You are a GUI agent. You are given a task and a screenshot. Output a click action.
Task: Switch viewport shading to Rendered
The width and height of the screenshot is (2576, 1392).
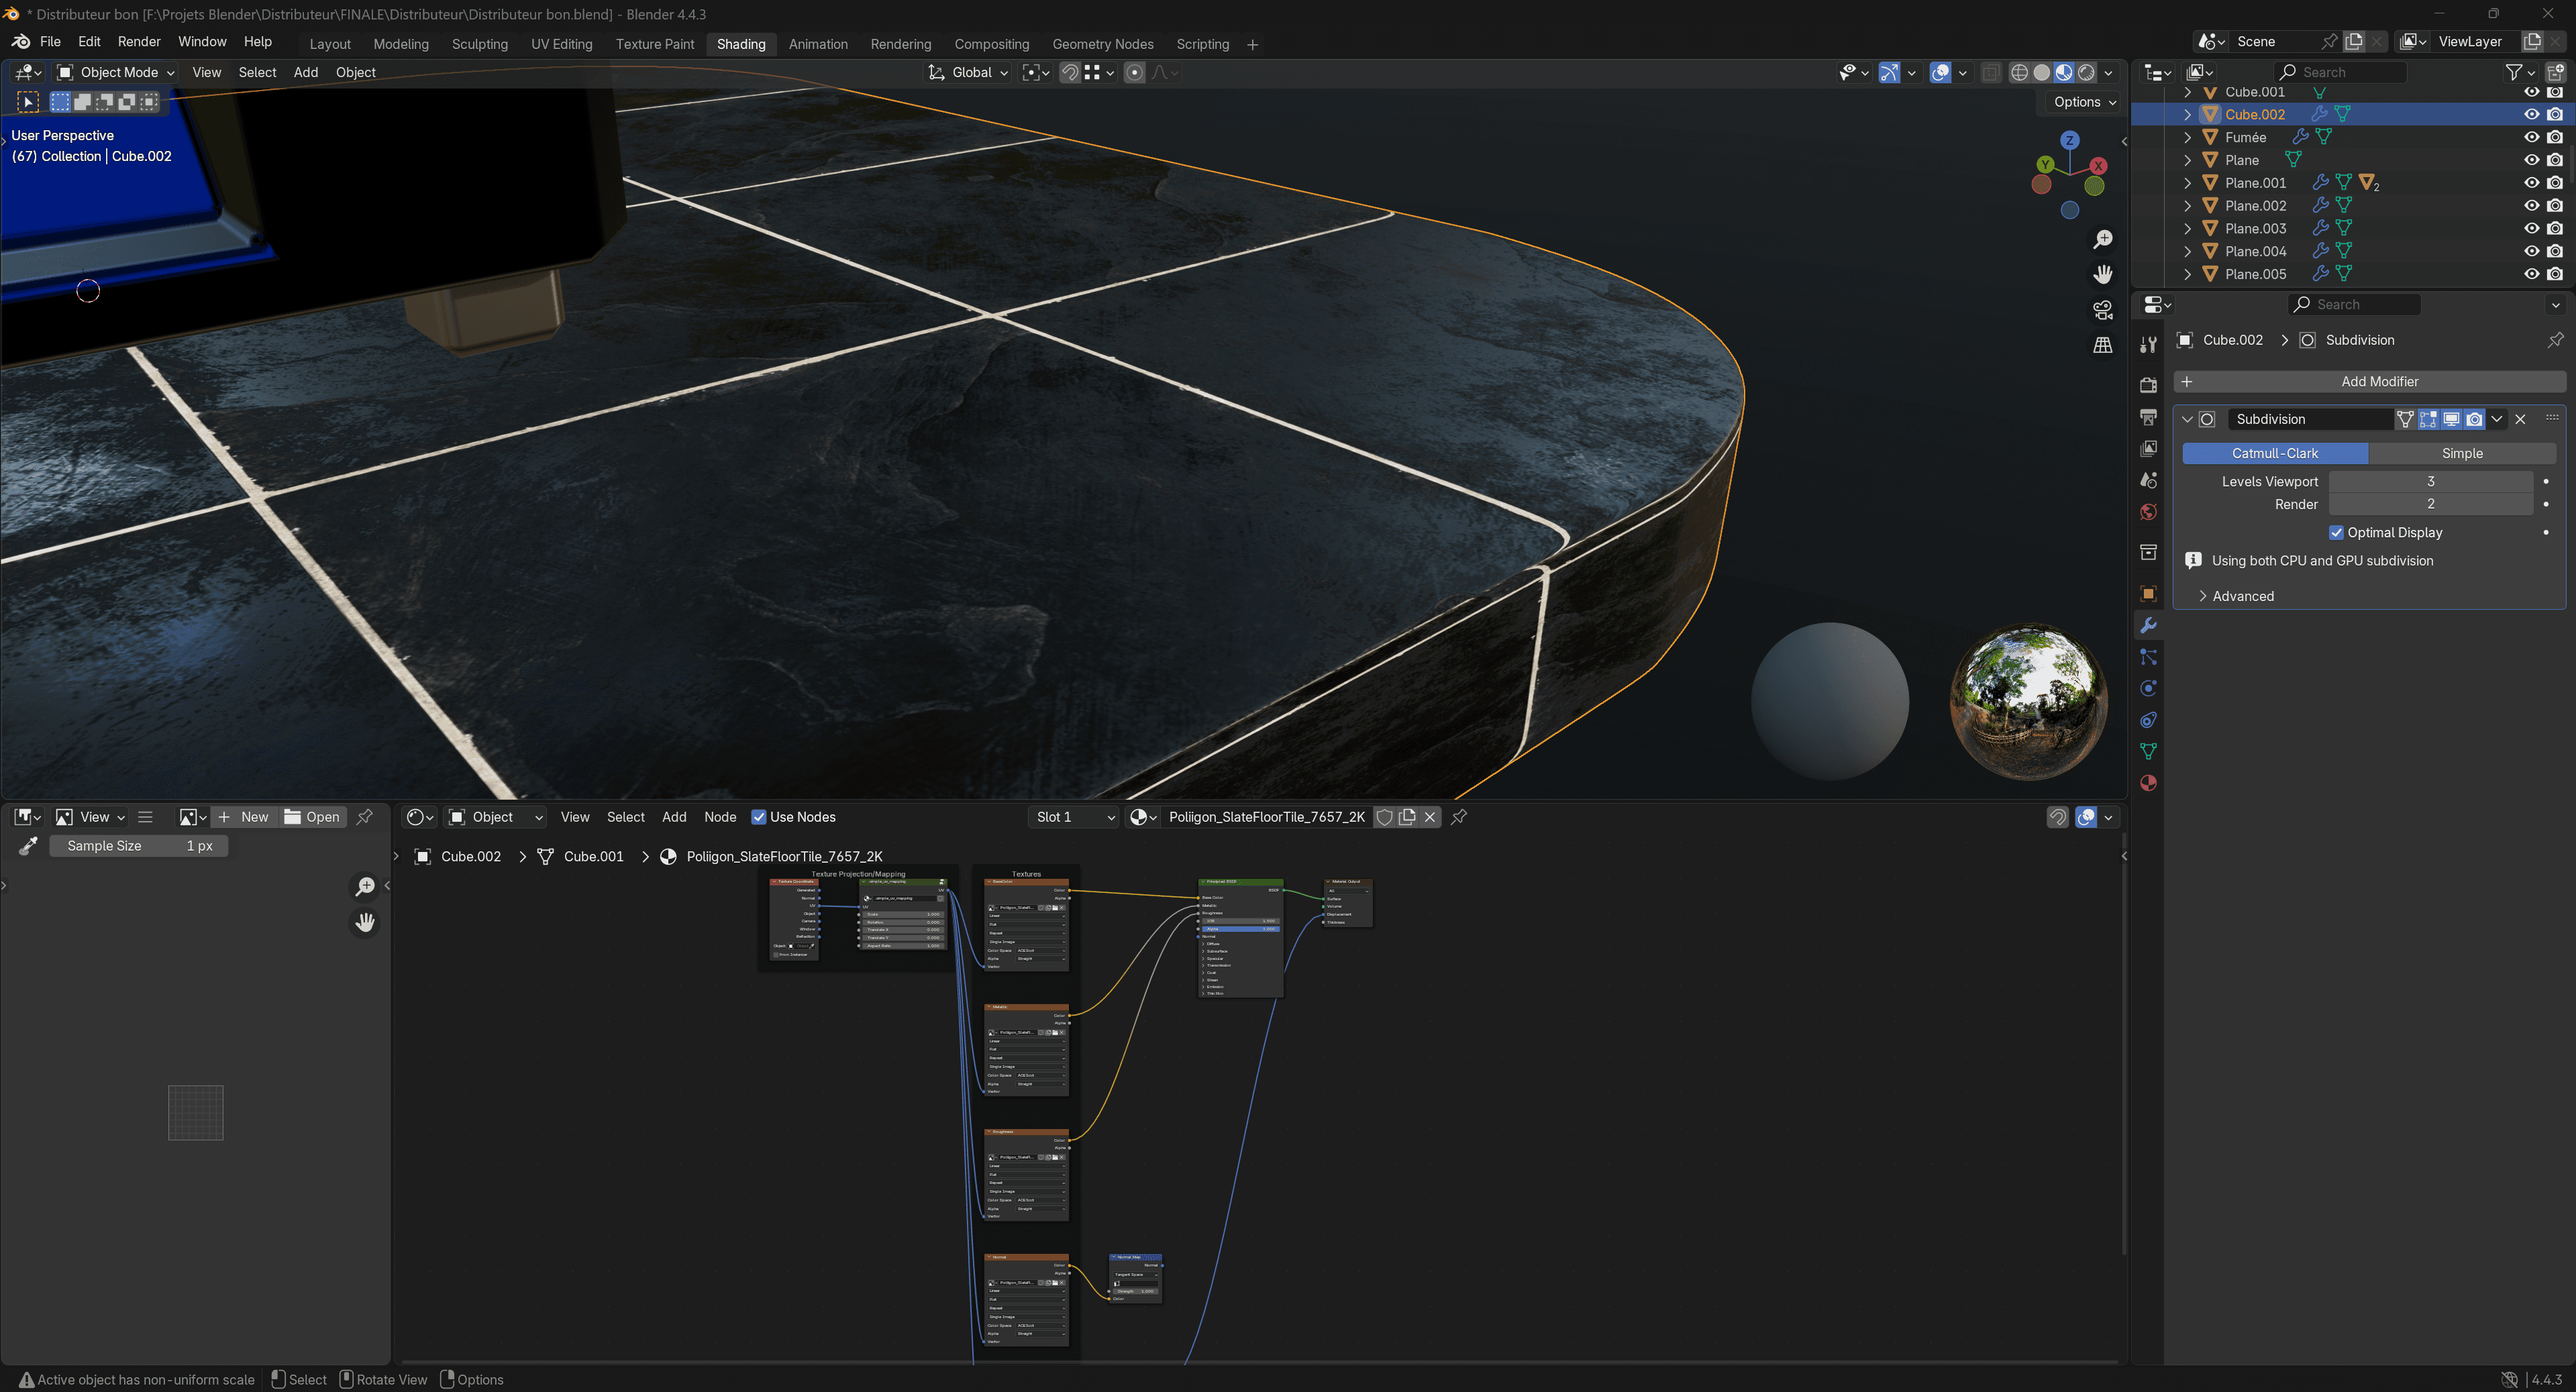(2086, 72)
